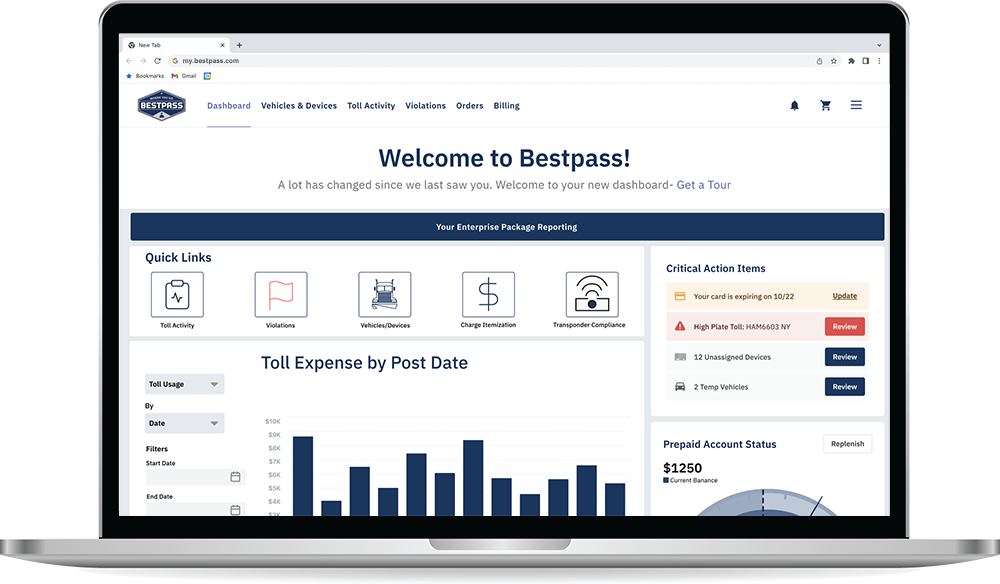Screen dimensions: 1000x584
Task: Expand the Toll Usage dropdown
Action: (x=185, y=384)
